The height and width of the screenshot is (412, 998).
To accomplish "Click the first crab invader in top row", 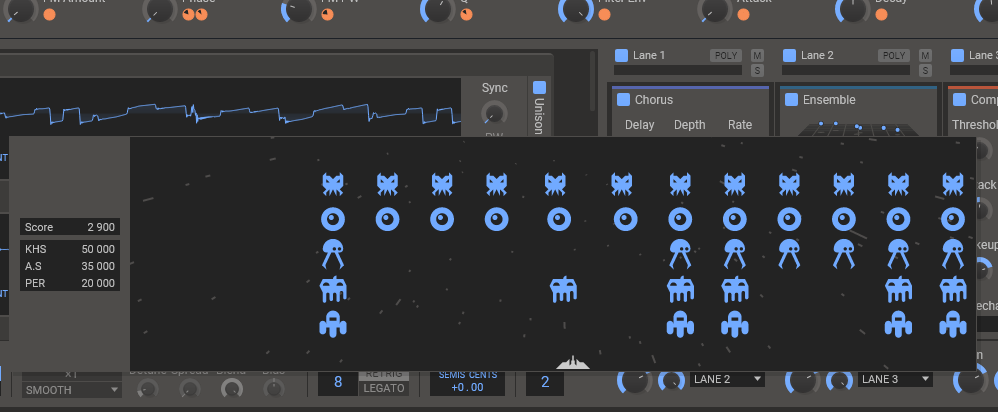I will [x=333, y=184].
